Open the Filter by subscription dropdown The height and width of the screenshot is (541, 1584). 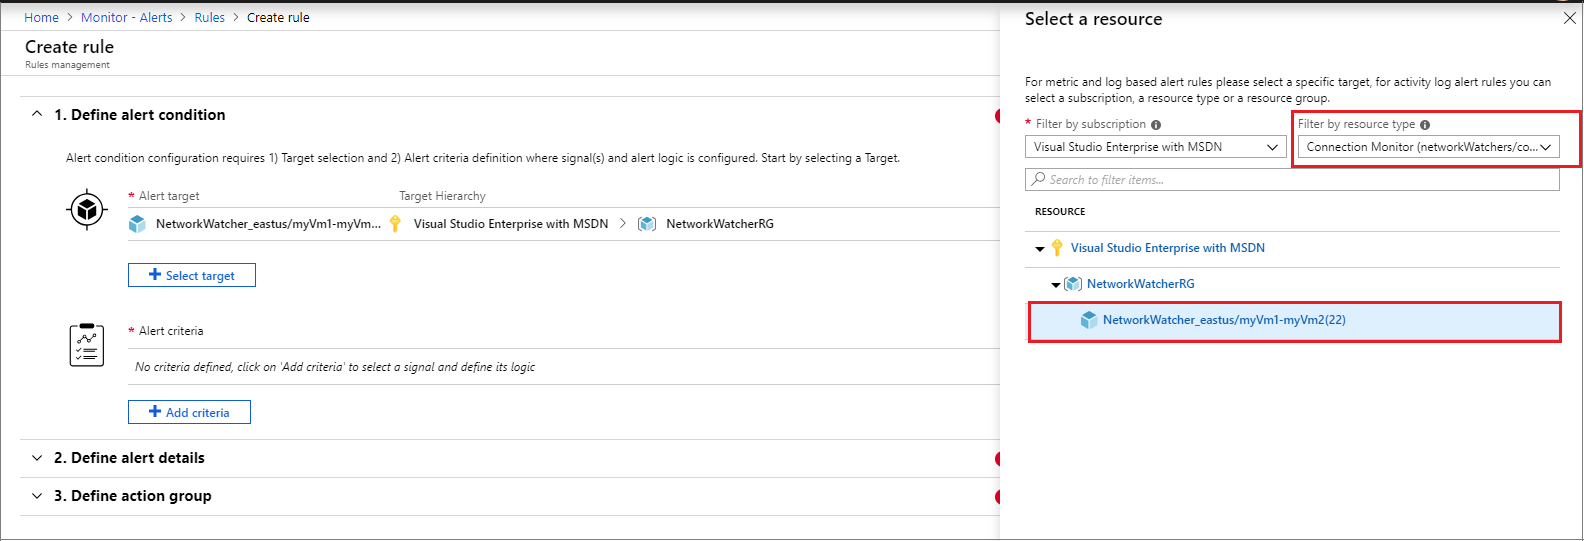[x=1156, y=147]
